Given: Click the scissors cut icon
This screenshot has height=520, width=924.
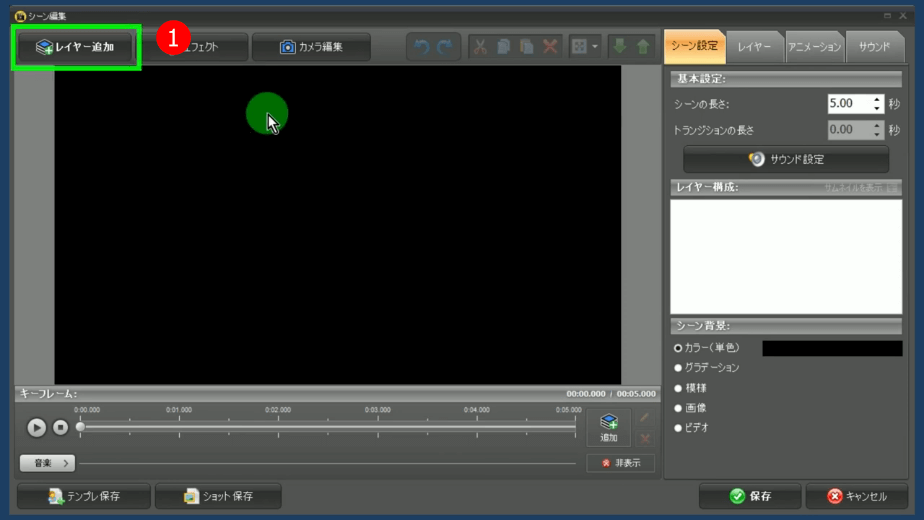Looking at the screenshot, I should point(480,47).
